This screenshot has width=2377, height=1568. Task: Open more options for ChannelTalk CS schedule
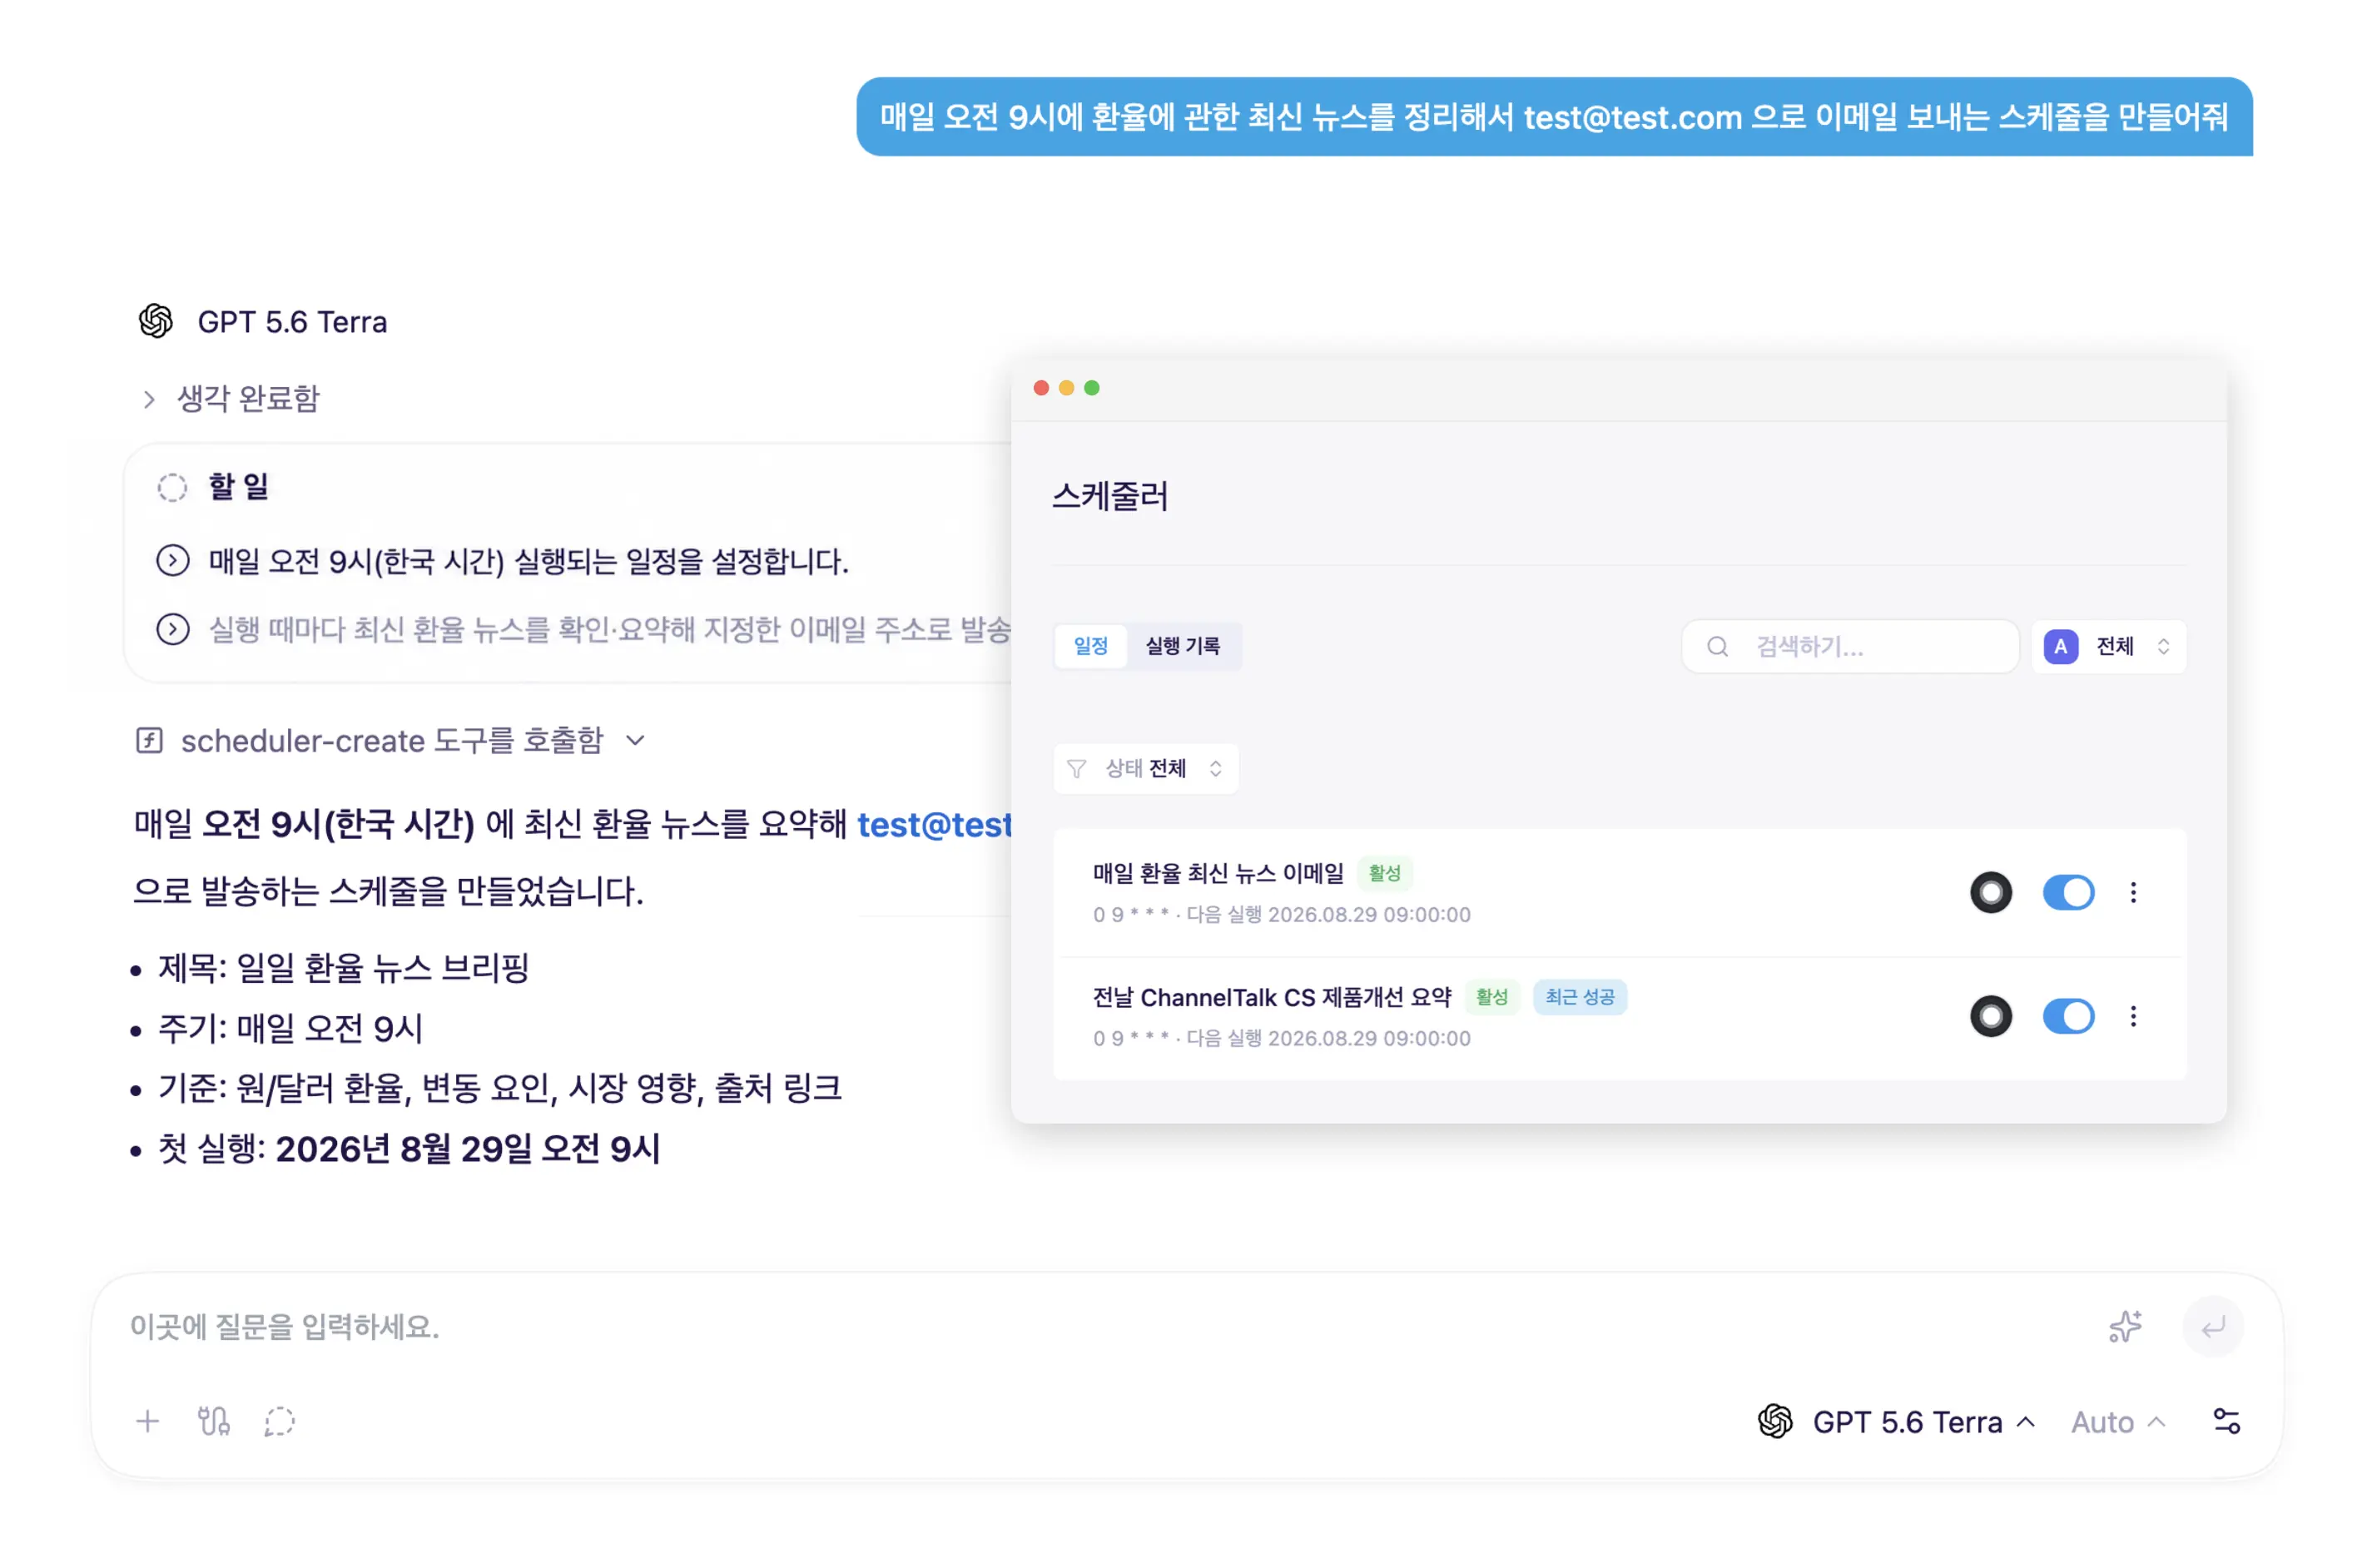(2132, 1016)
